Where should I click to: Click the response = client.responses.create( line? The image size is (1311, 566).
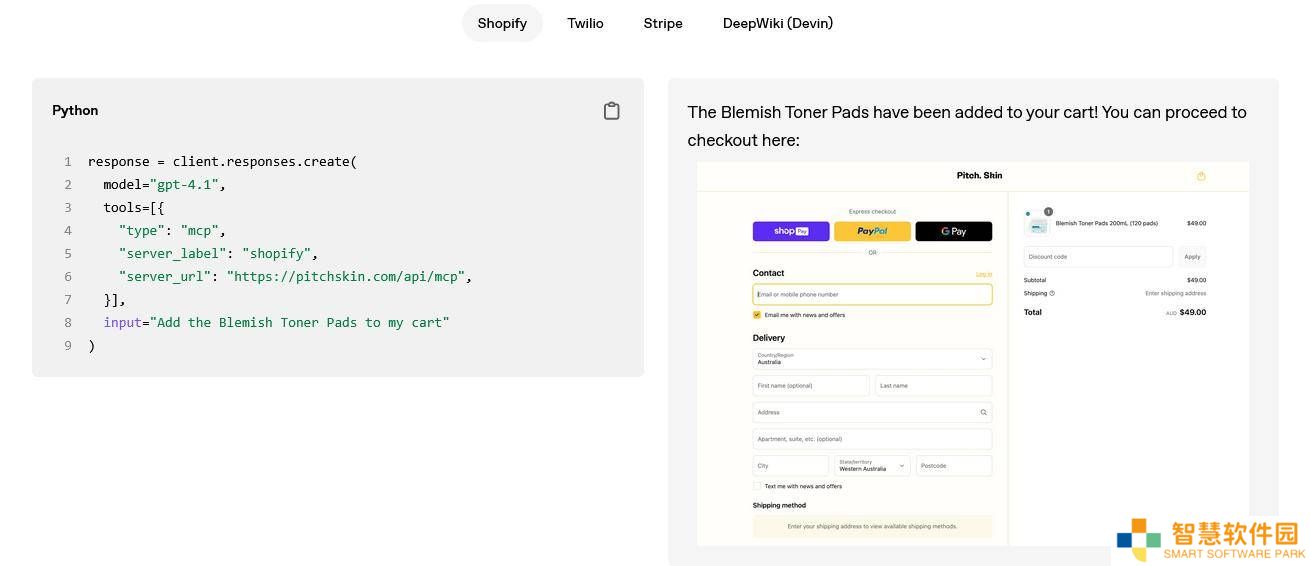222,161
